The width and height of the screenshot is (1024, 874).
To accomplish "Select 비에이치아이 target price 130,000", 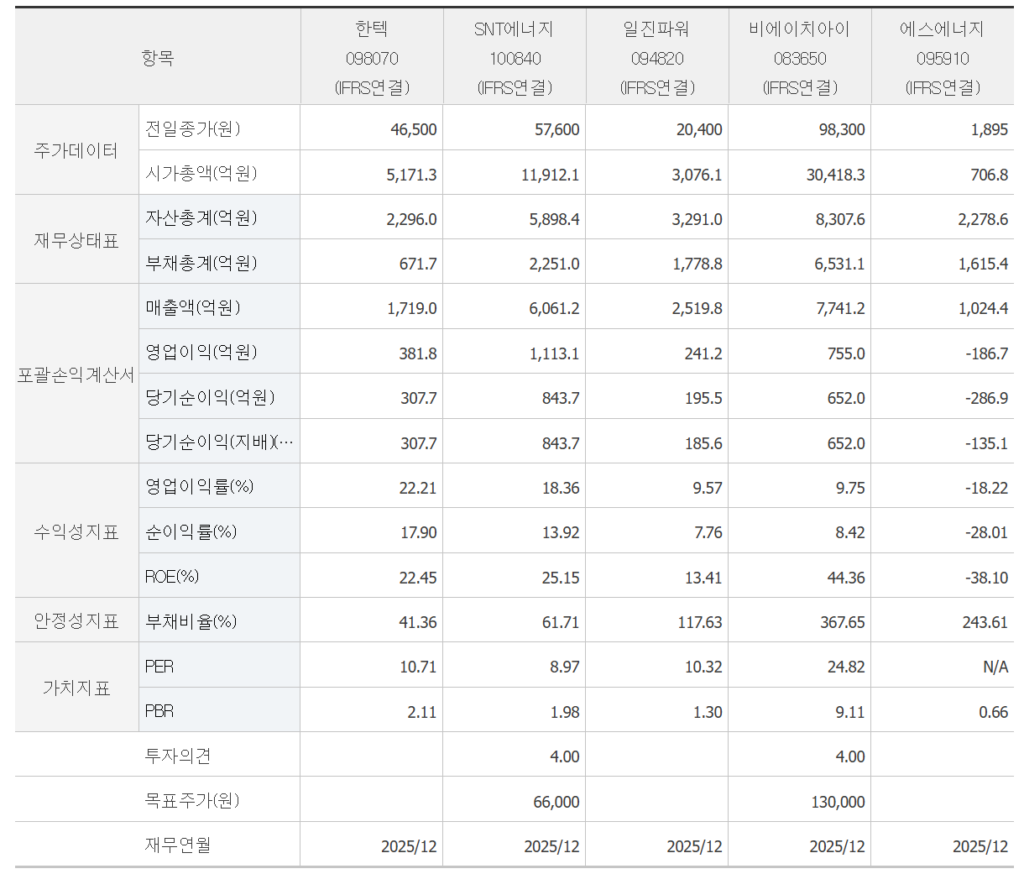I will (x=838, y=801).
